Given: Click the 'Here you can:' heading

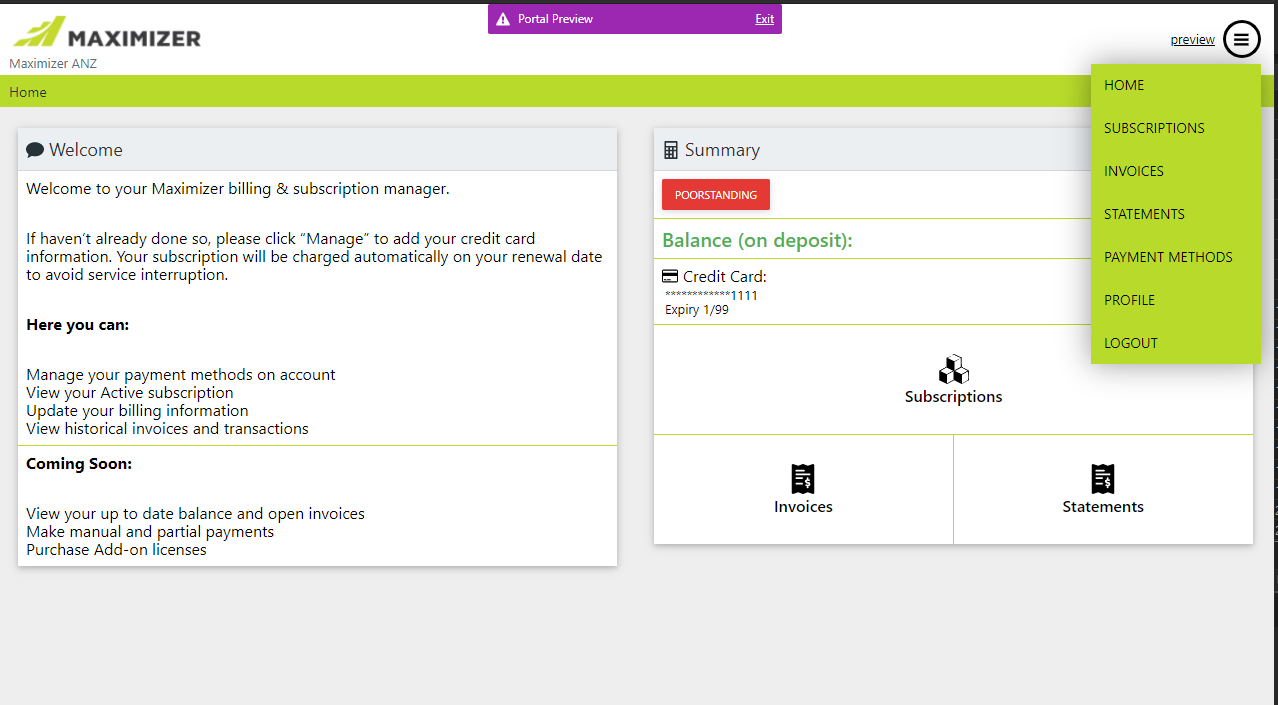Looking at the screenshot, I should (77, 325).
